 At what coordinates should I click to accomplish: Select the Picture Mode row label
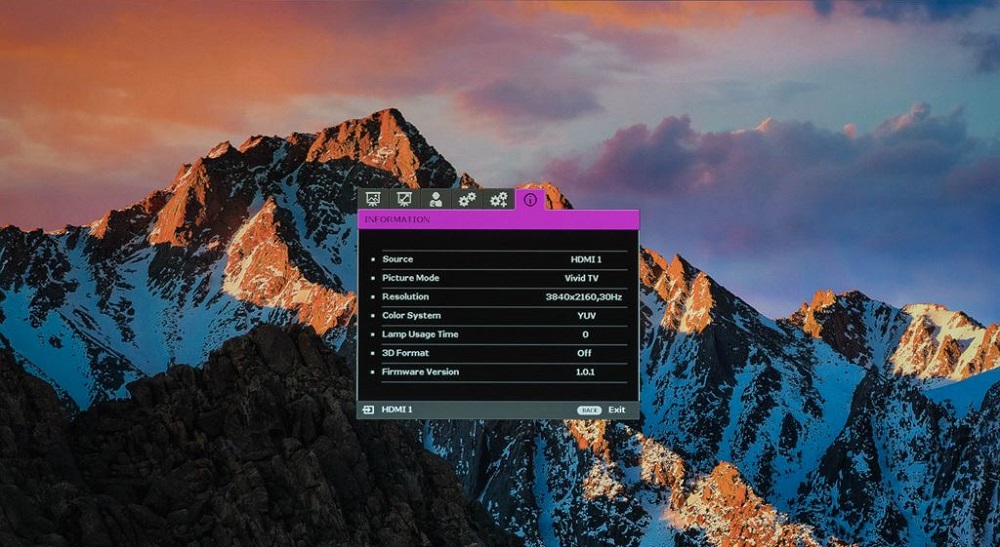pos(411,278)
